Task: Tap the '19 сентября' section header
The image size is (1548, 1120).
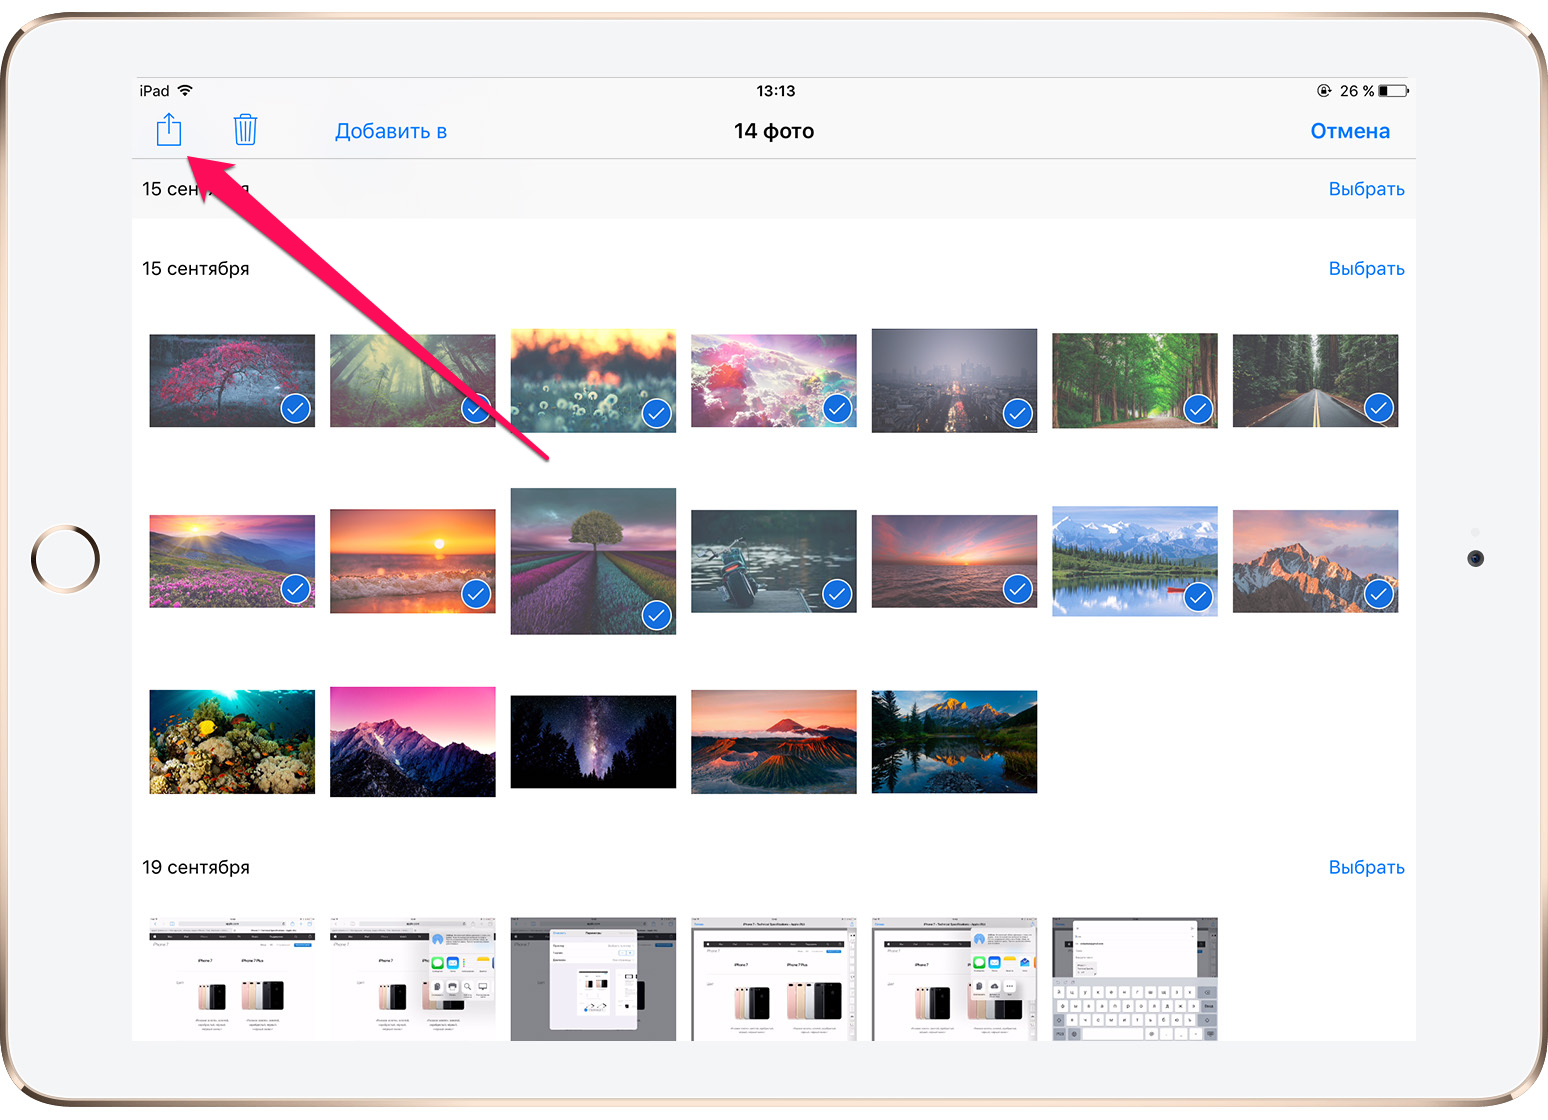Action: click(196, 867)
